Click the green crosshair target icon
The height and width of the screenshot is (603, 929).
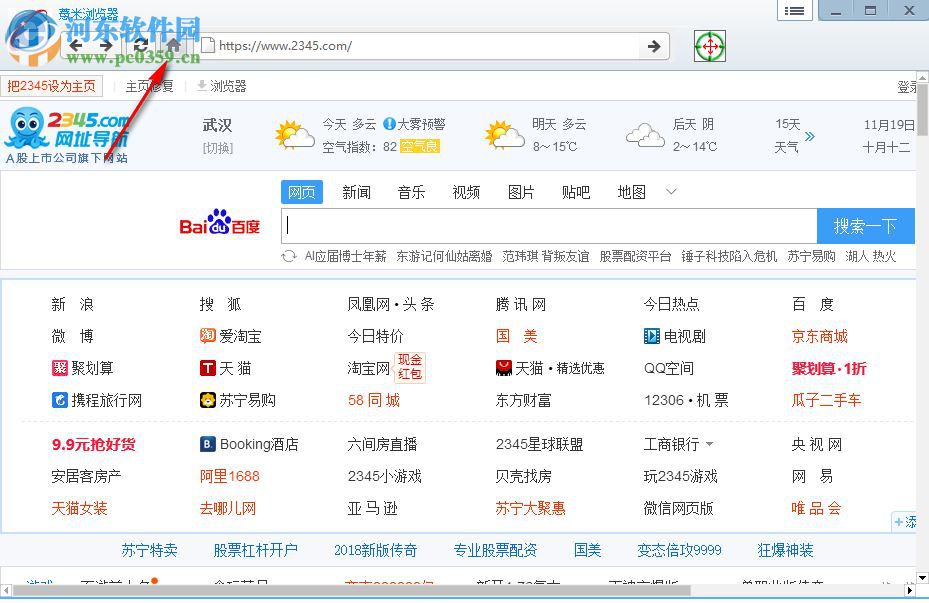click(709, 46)
